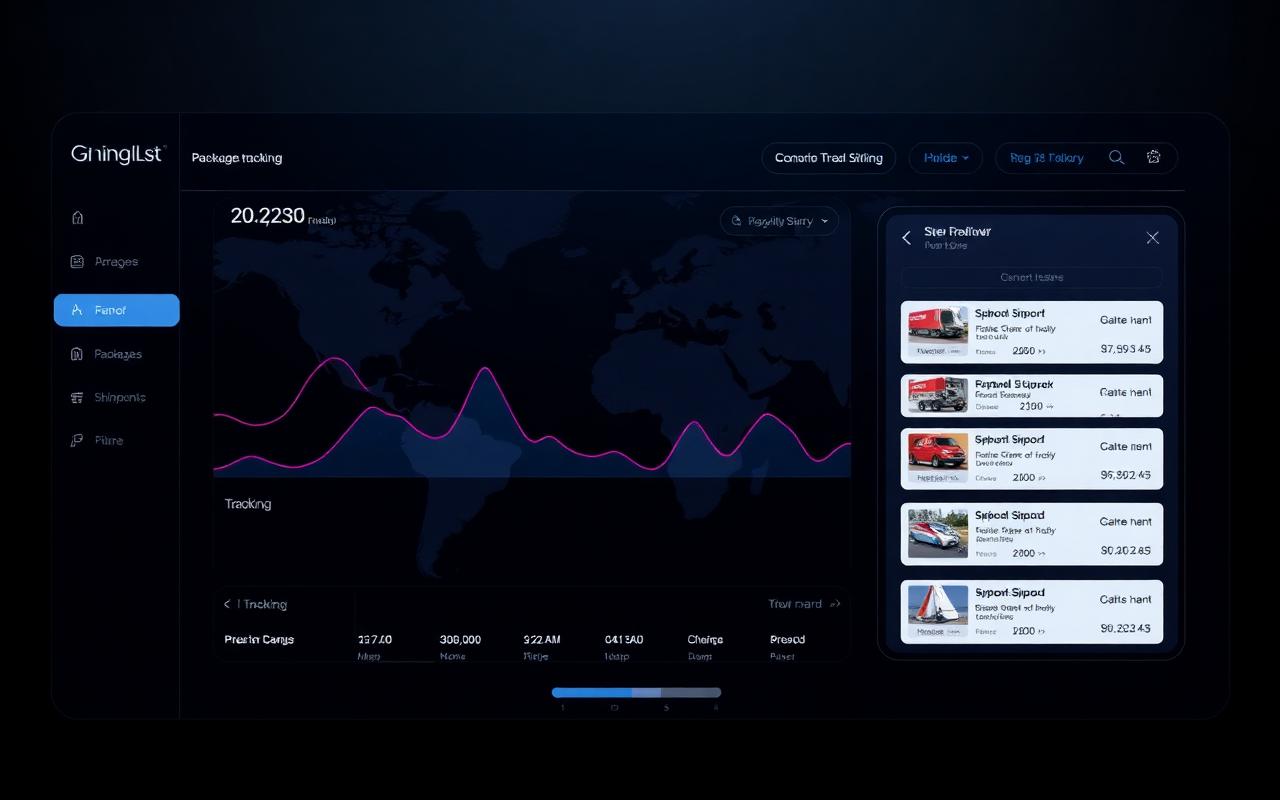The image size is (1280, 800).
Task: Select the first red truck card thumbnail
Action: click(938, 330)
